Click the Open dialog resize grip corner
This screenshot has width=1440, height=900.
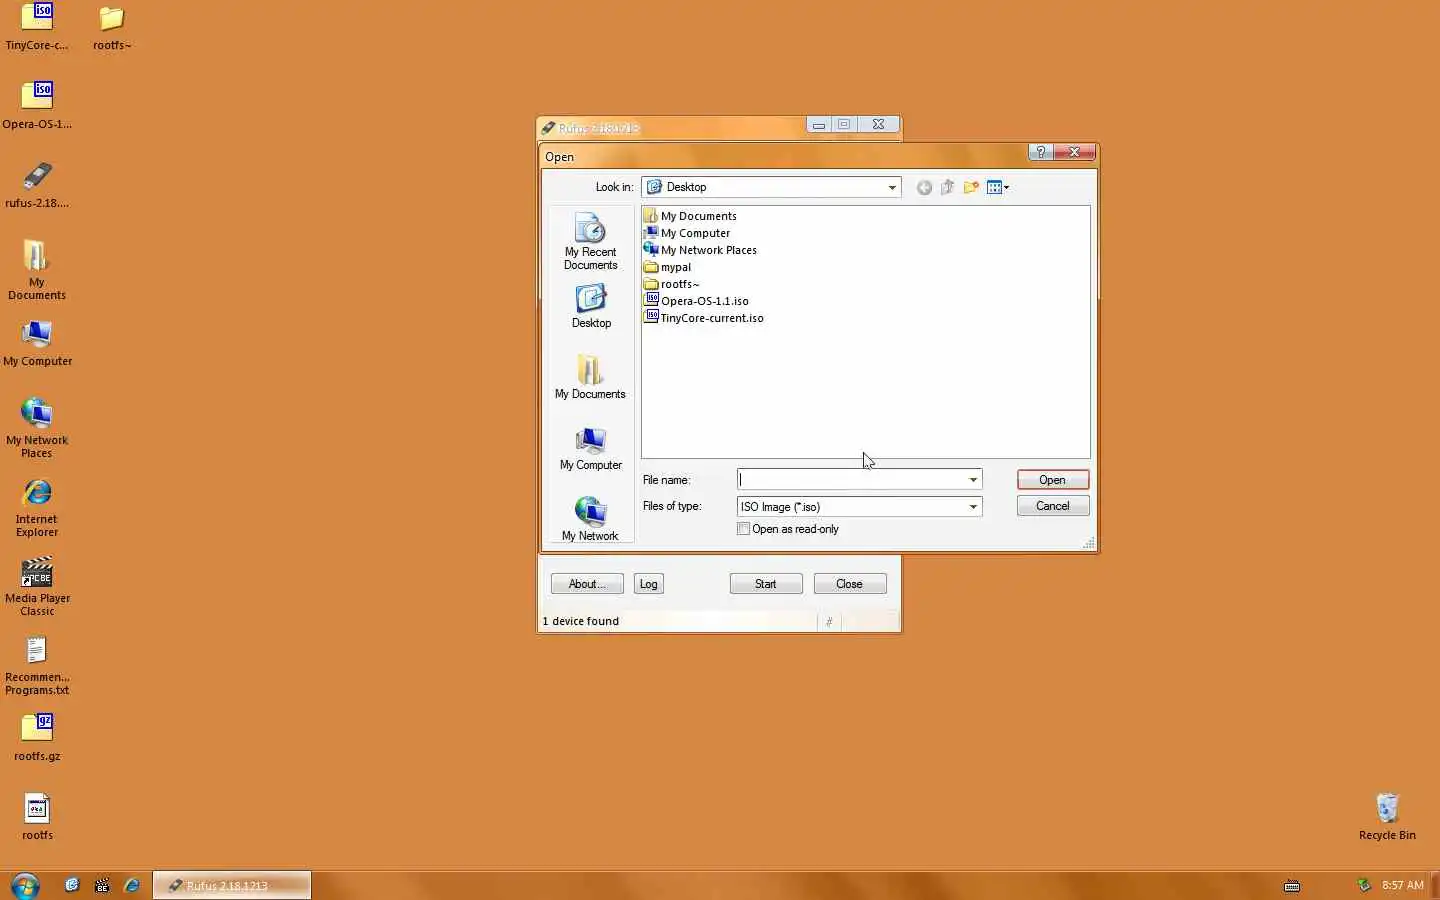point(1089,543)
